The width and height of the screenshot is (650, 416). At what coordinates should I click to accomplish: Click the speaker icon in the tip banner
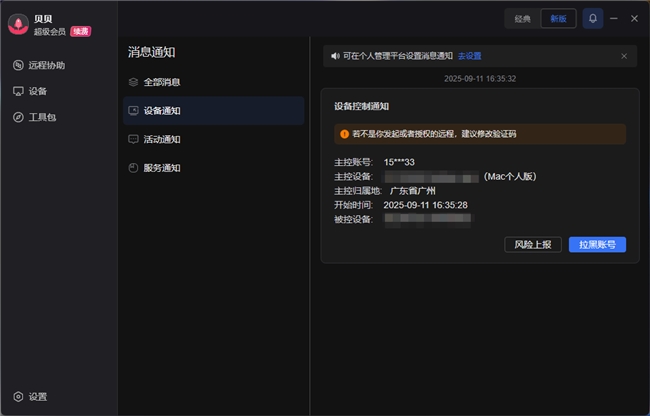334,56
